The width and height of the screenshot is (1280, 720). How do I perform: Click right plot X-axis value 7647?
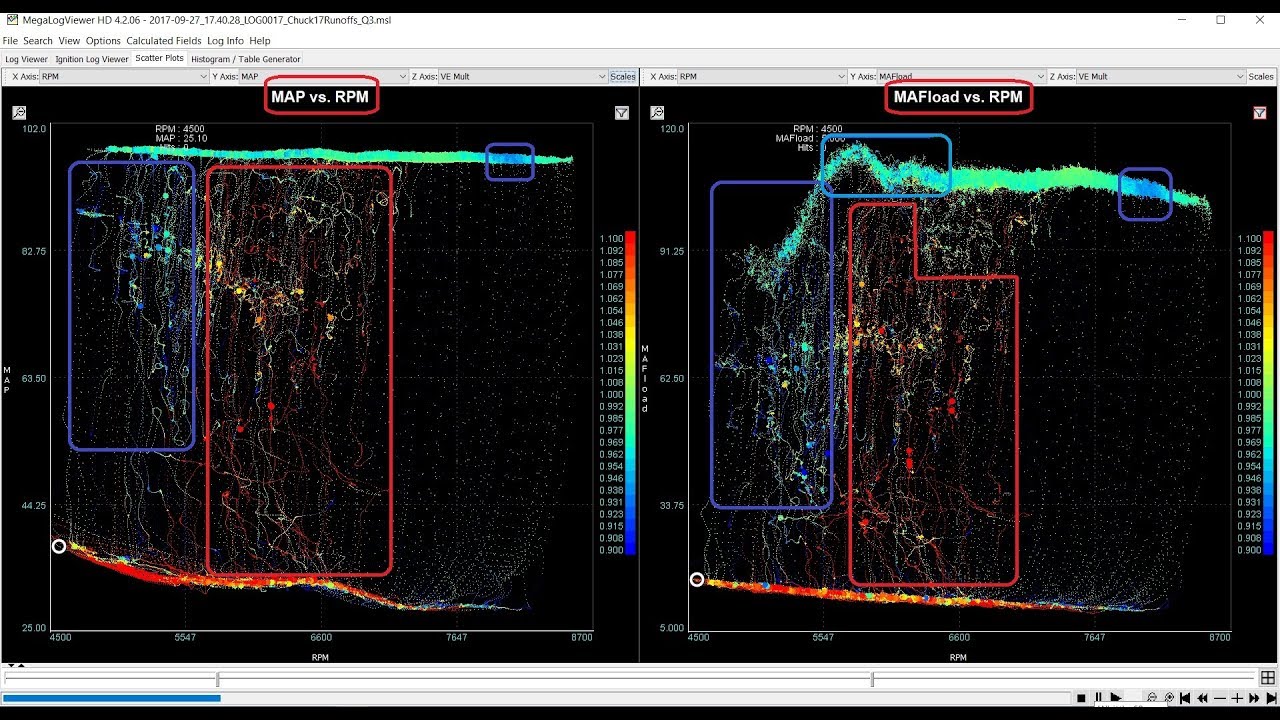point(1095,637)
